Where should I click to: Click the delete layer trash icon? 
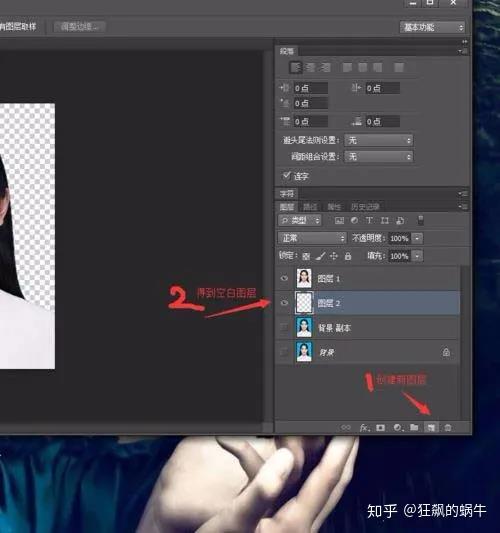448,428
